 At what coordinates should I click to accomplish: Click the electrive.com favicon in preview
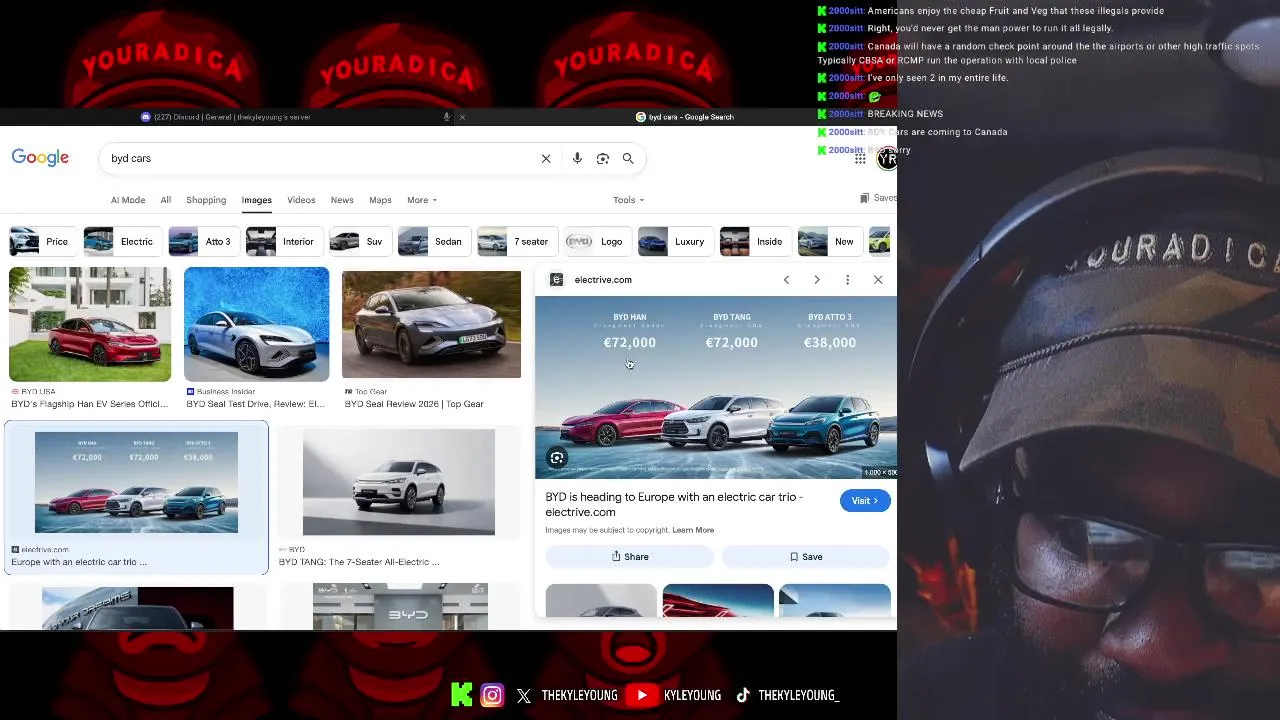557,280
